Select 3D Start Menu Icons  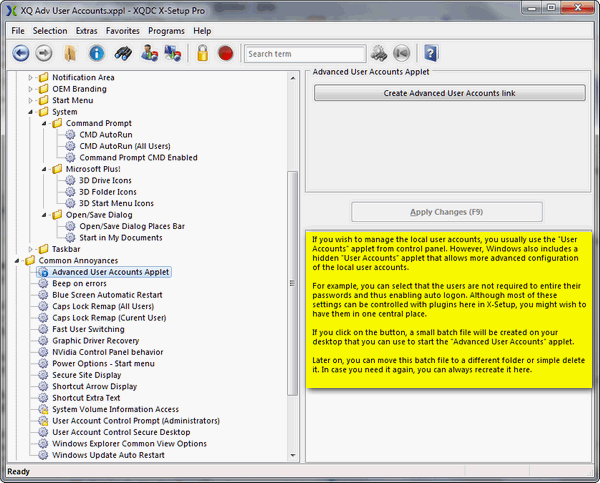pyautogui.click(x=116, y=203)
